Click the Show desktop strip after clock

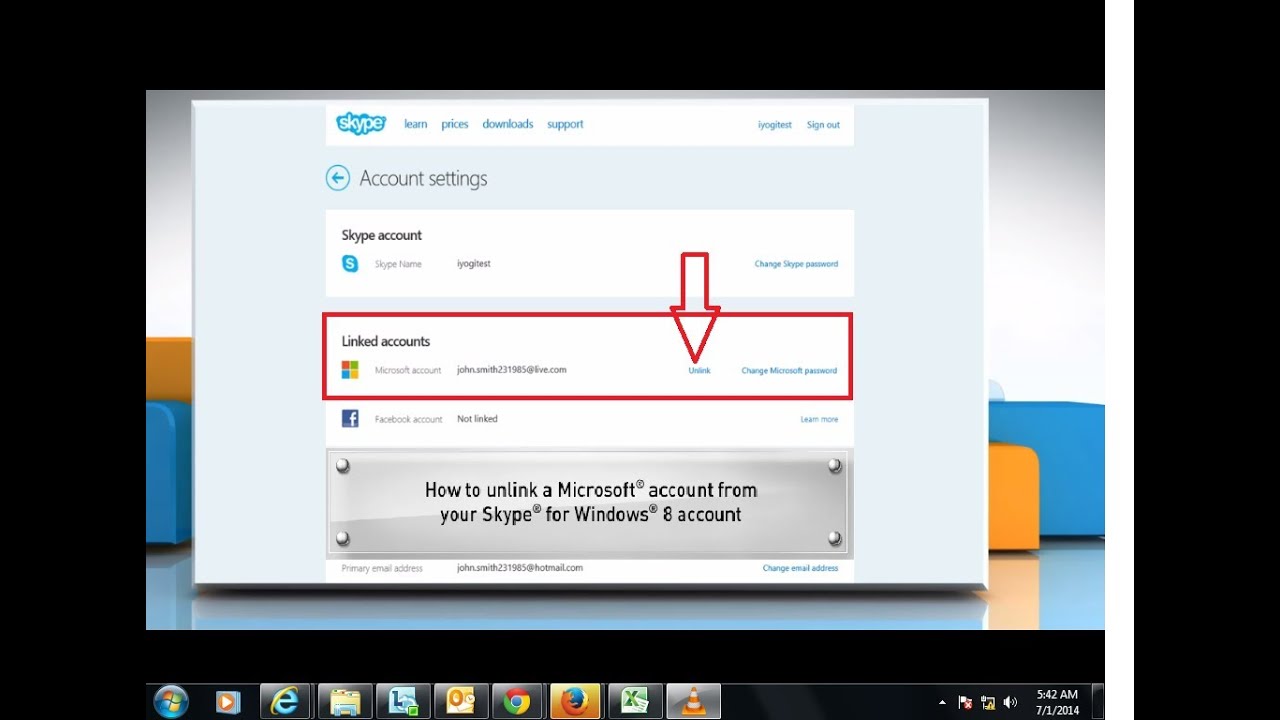[x=1098, y=702]
